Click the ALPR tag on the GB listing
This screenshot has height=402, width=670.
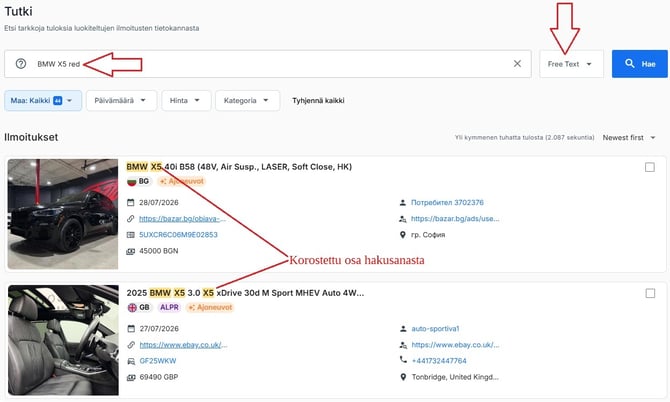click(169, 307)
